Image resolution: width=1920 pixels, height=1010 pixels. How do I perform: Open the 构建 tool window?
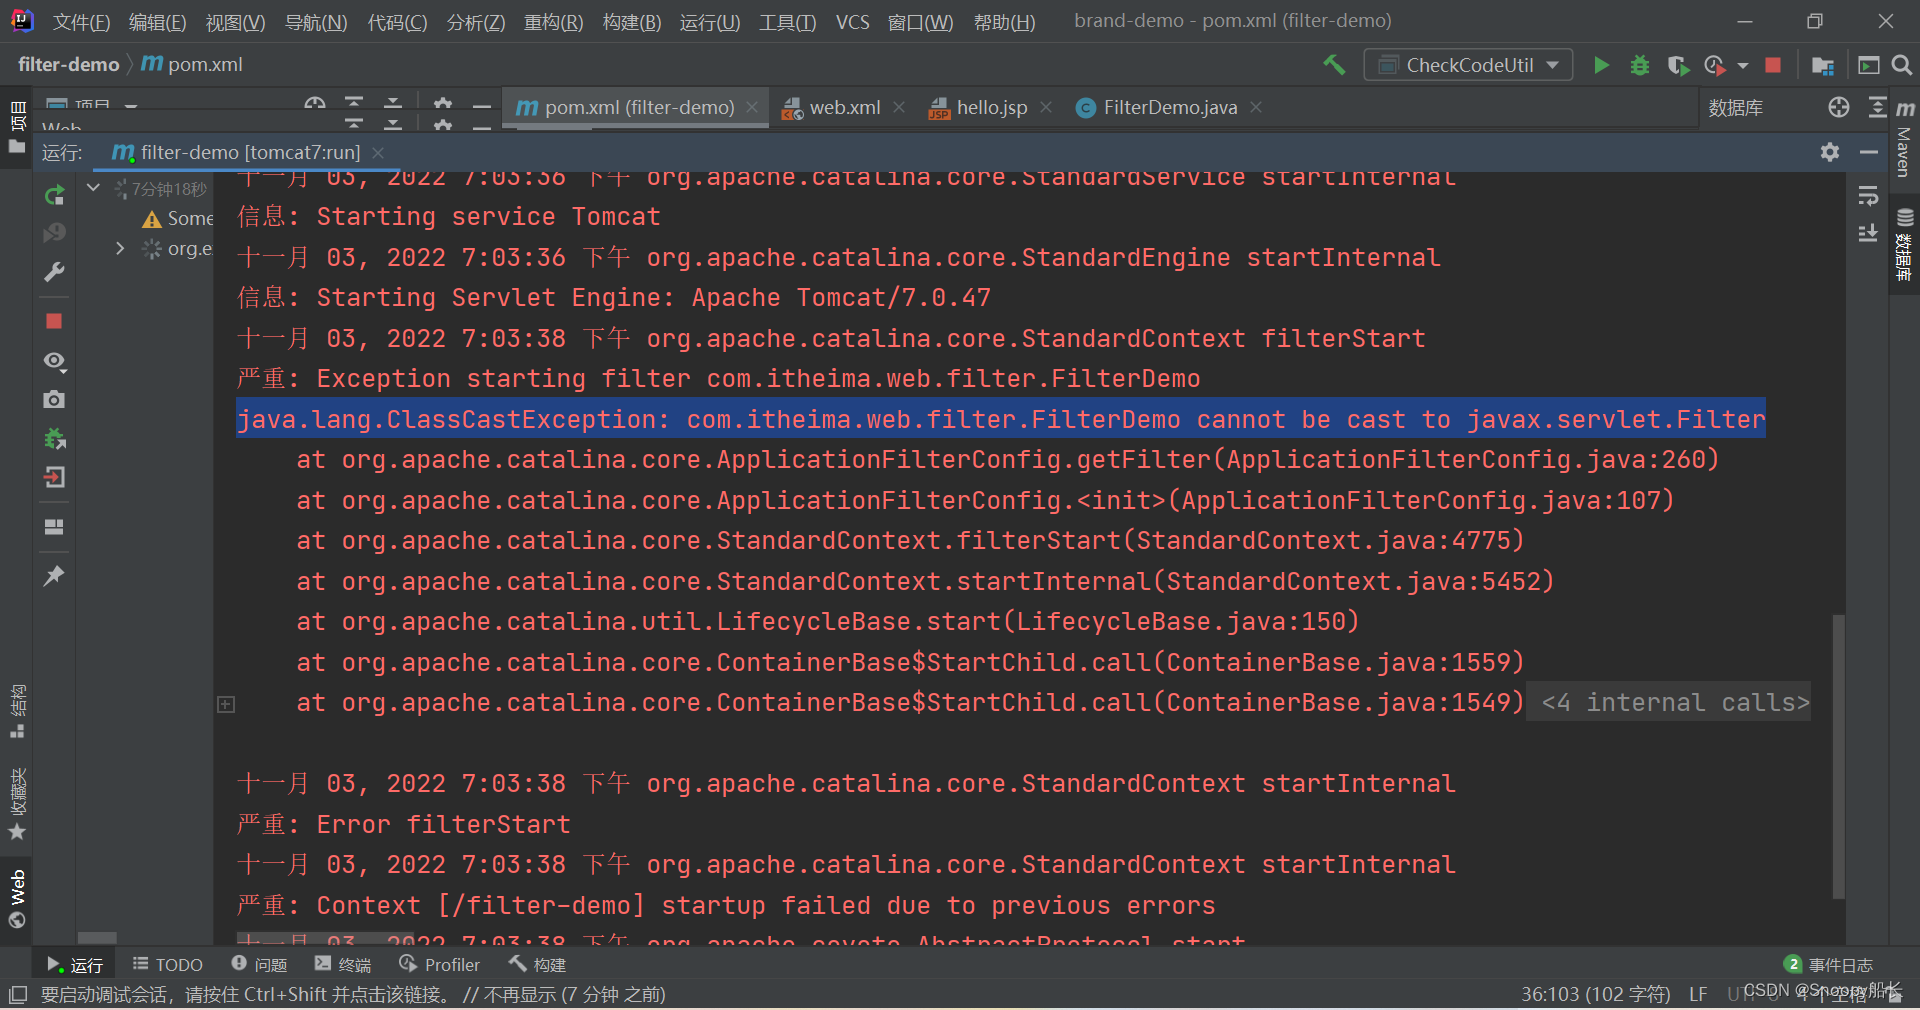pyautogui.click(x=537, y=964)
